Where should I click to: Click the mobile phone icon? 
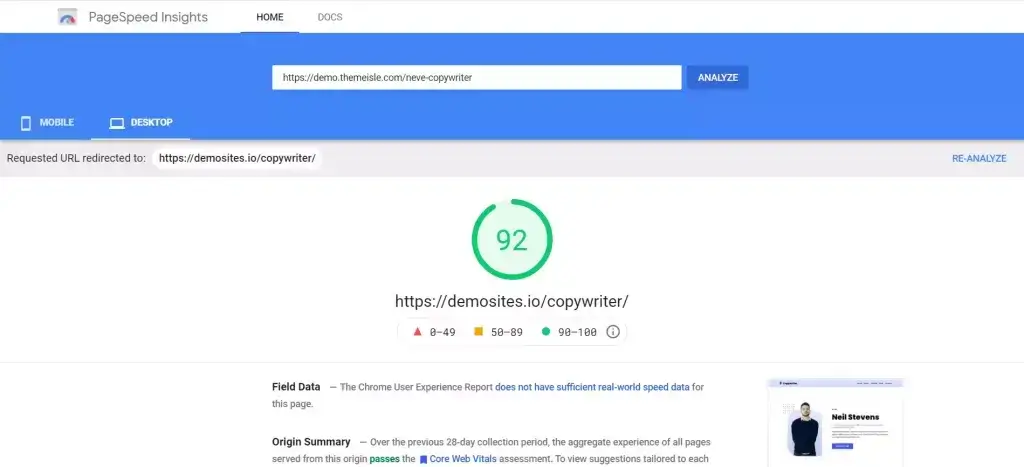tap(26, 123)
